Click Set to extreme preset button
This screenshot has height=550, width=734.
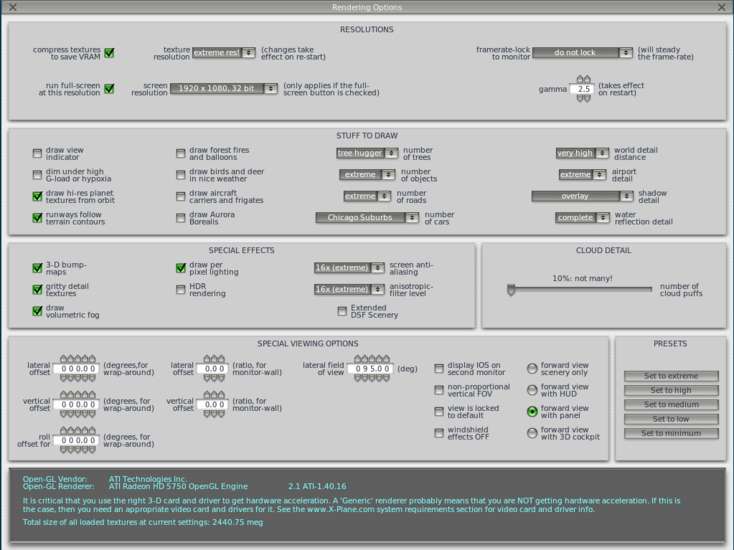point(671,376)
